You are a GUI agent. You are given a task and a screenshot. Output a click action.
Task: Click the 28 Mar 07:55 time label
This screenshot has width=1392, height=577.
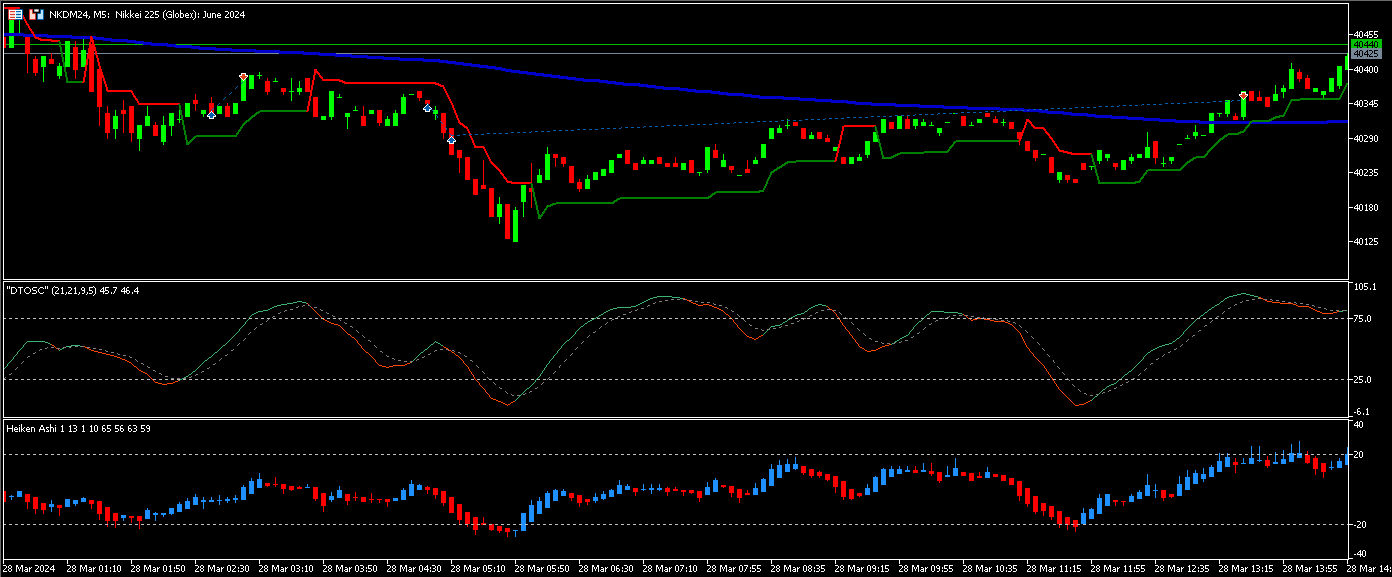point(734,568)
